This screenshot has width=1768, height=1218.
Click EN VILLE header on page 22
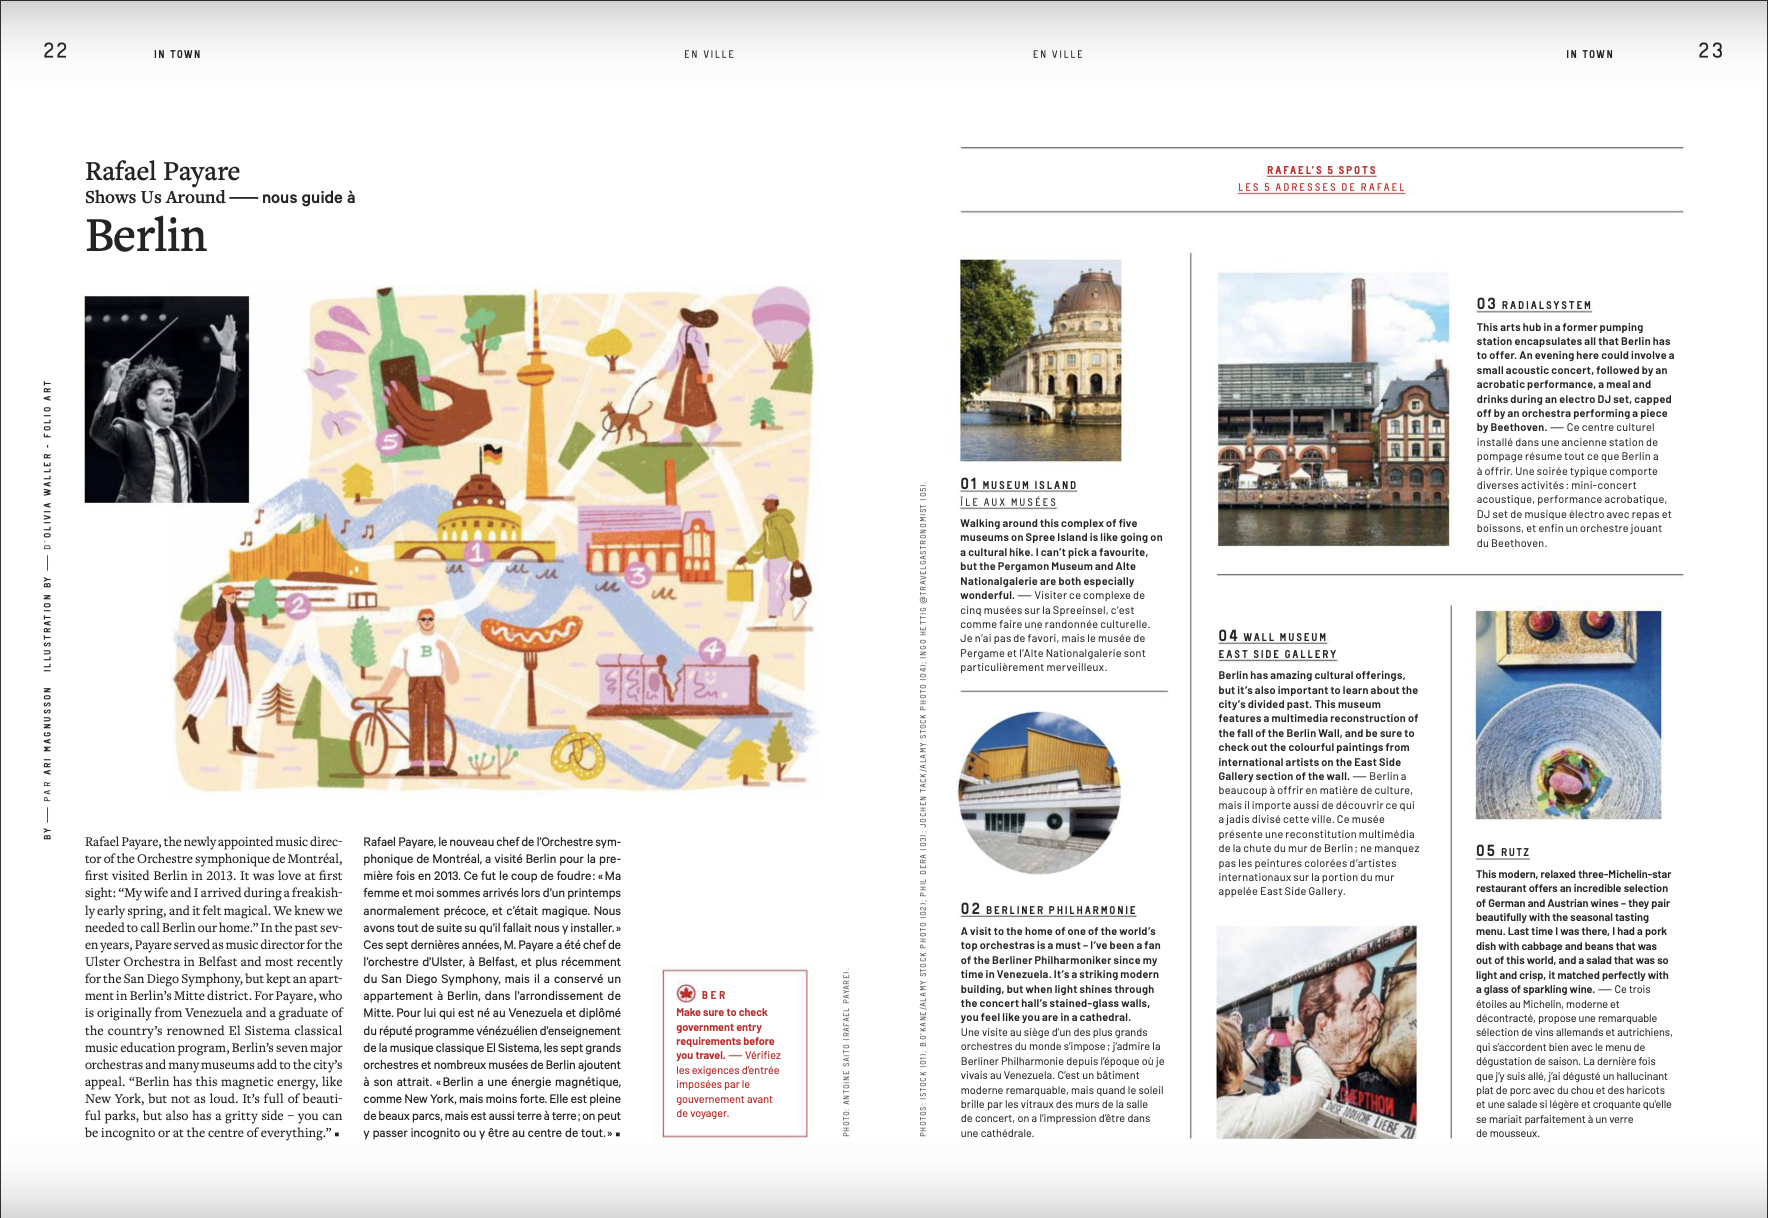point(709,54)
